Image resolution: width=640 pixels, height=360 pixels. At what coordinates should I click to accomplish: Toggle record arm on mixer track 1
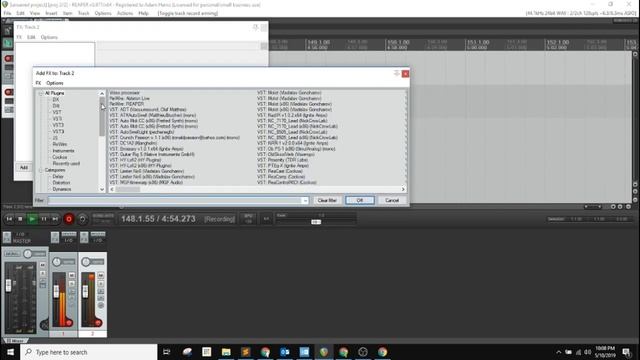coord(69,323)
